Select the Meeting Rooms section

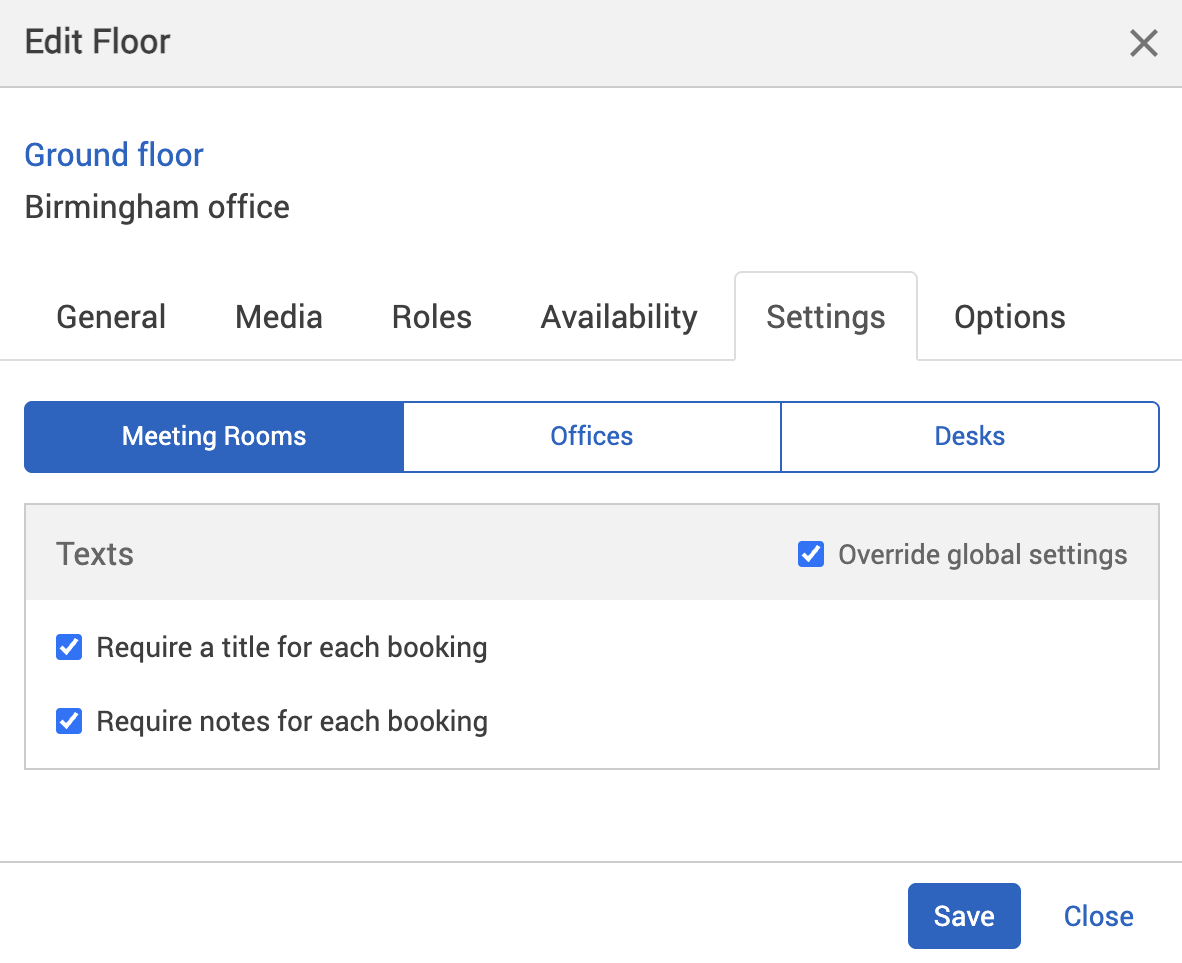coord(213,436)
